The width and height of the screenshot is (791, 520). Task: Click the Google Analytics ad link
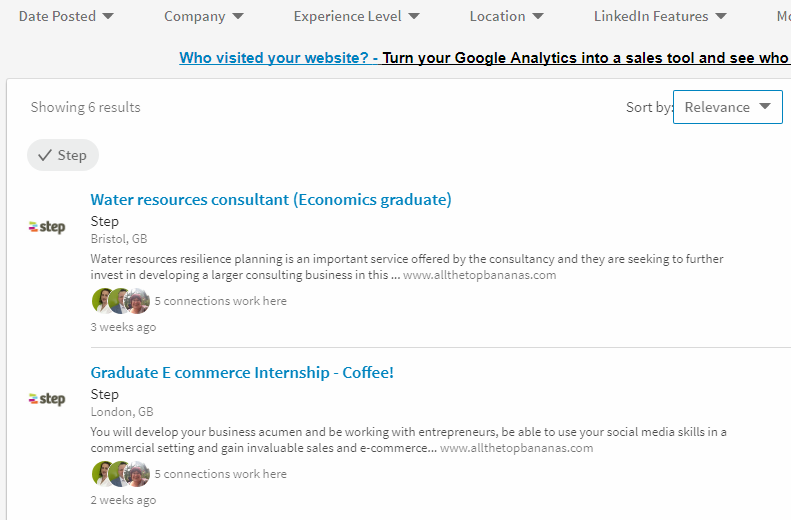click(484, 58)
